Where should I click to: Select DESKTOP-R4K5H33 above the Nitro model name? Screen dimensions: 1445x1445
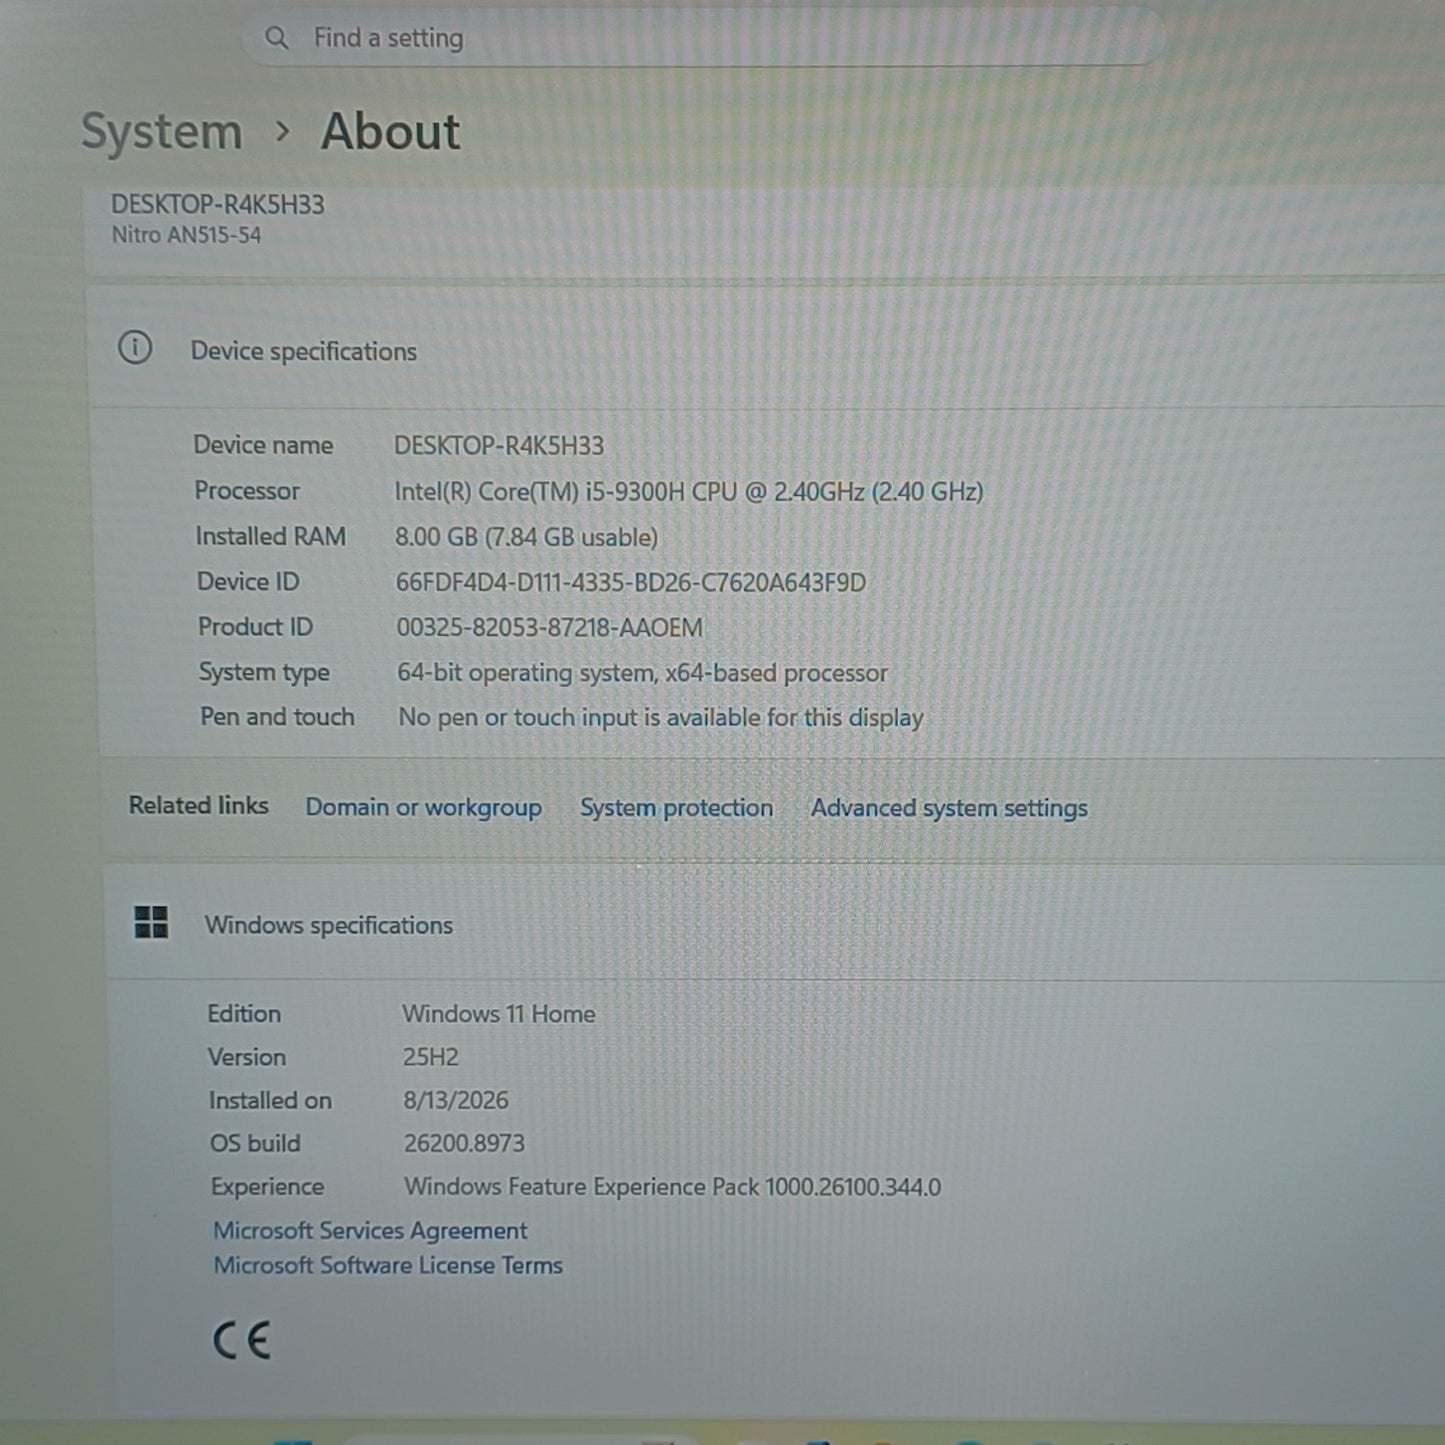(x=218, y=205)
